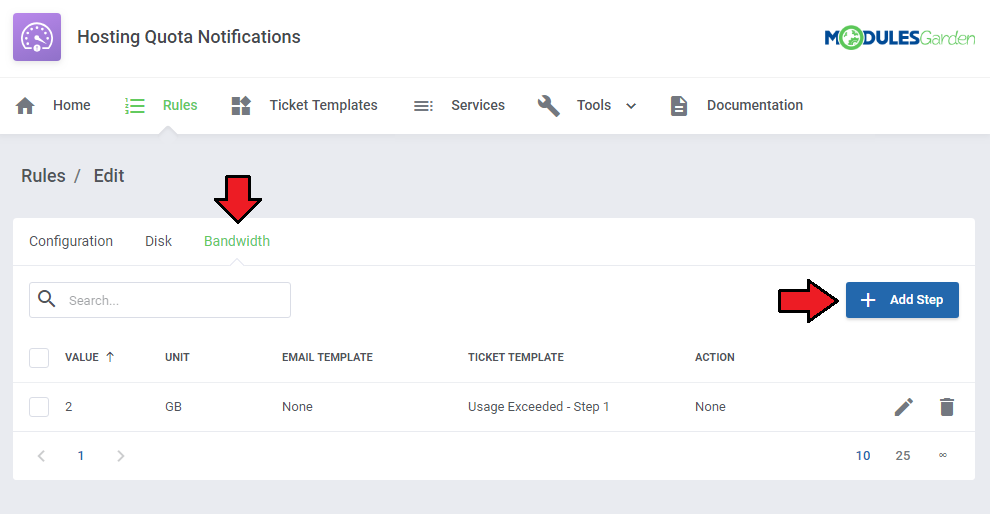Click the action None cell

click(x=710, y=407)
